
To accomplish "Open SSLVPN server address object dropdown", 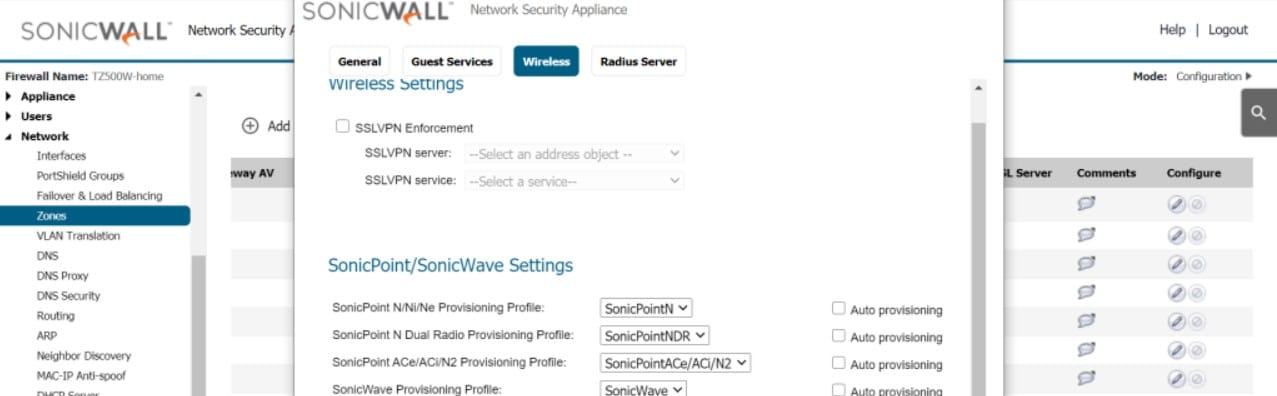I will [x=574, y=154].
